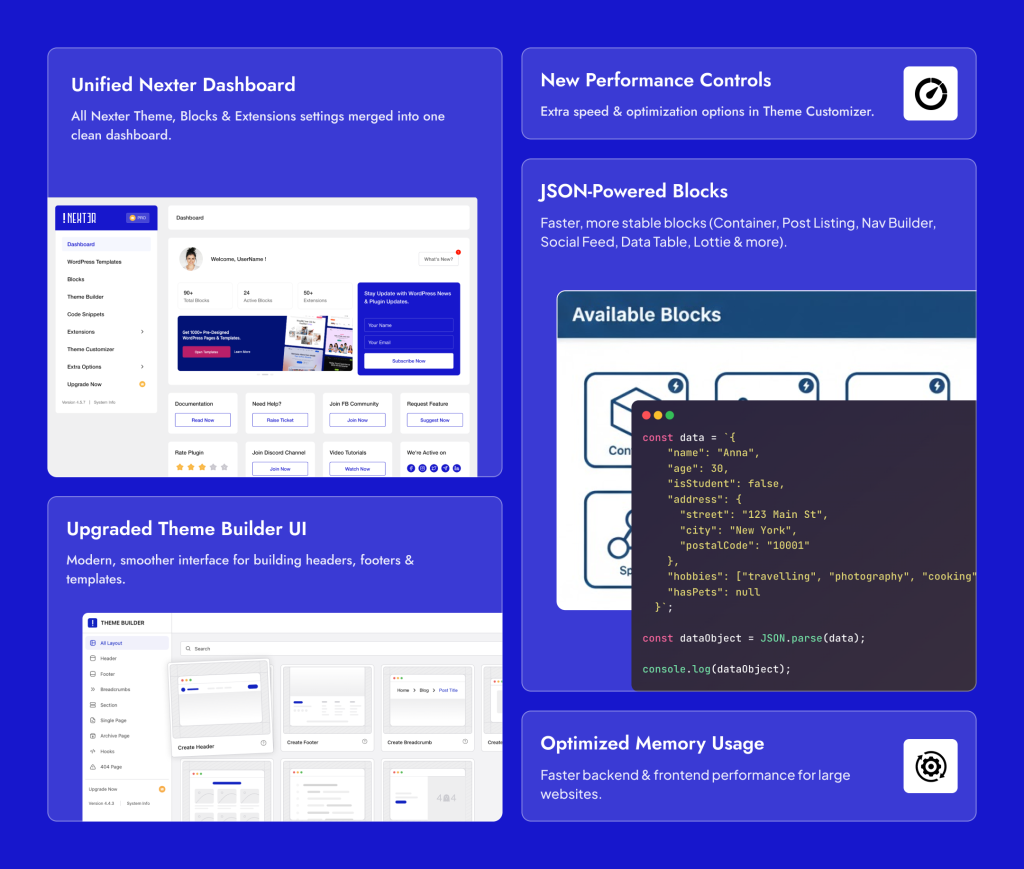
Task: Click the Hooks icon in Theme Builder sidebar
Action: (x=93, y=751)
